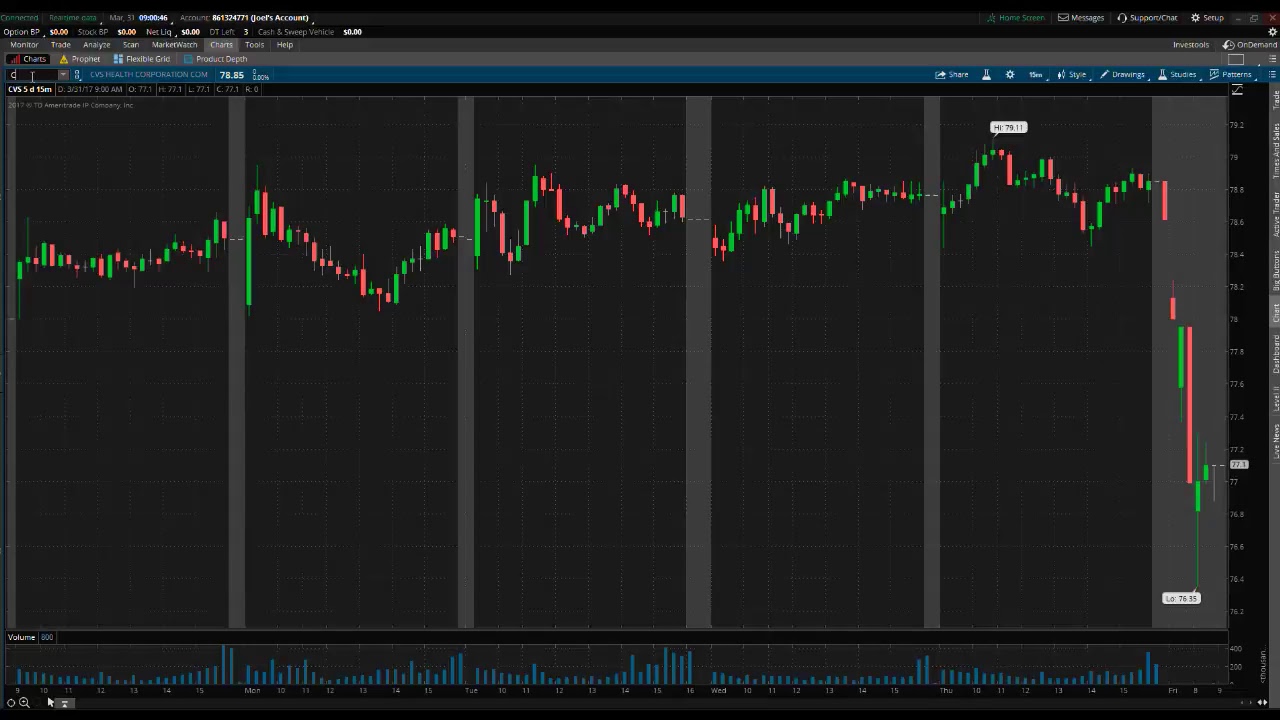Click the 78.85 last price value

(232, 75)
